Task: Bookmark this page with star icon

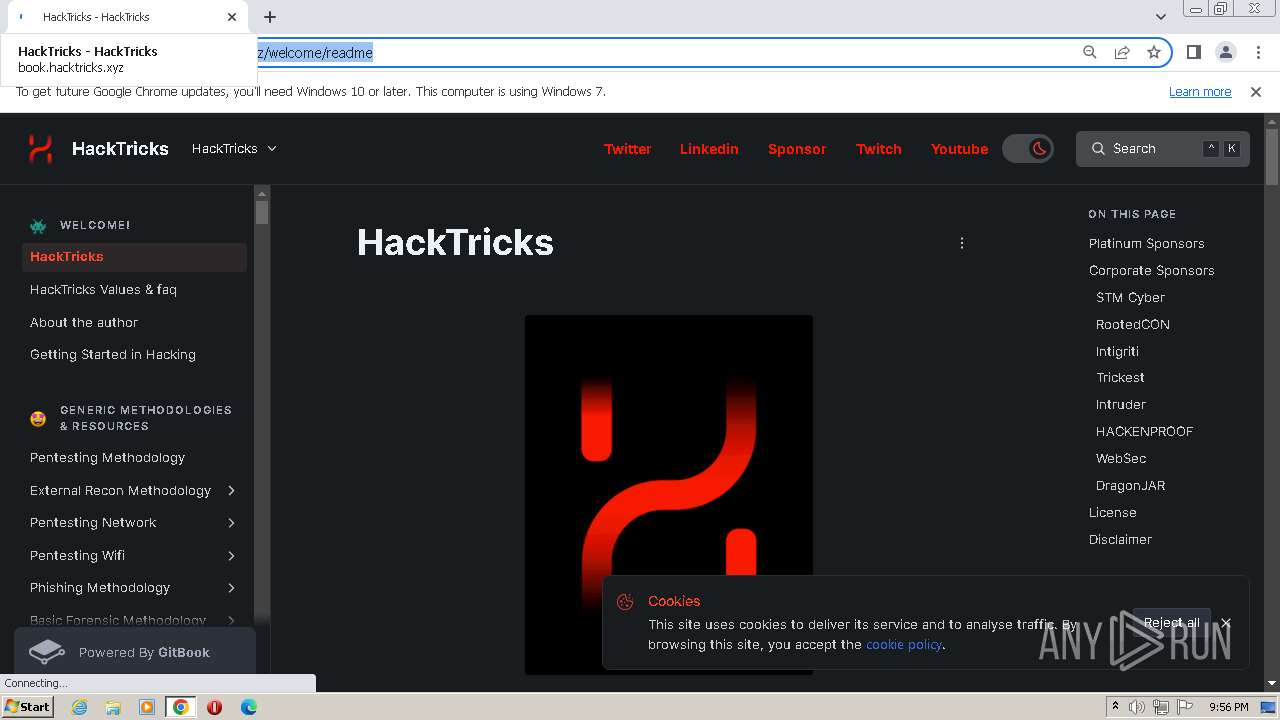Action: tap(1154, 52)
